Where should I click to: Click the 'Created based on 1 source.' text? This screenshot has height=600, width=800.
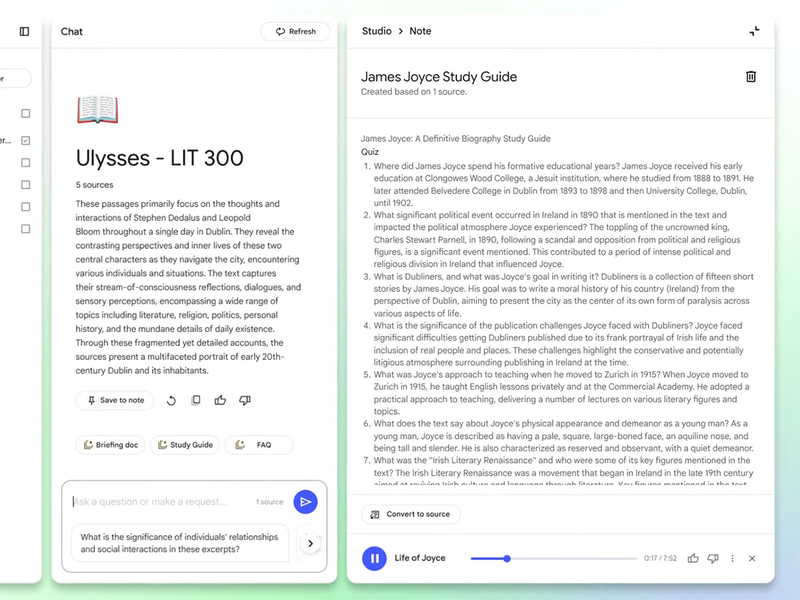tap(414, 92)
